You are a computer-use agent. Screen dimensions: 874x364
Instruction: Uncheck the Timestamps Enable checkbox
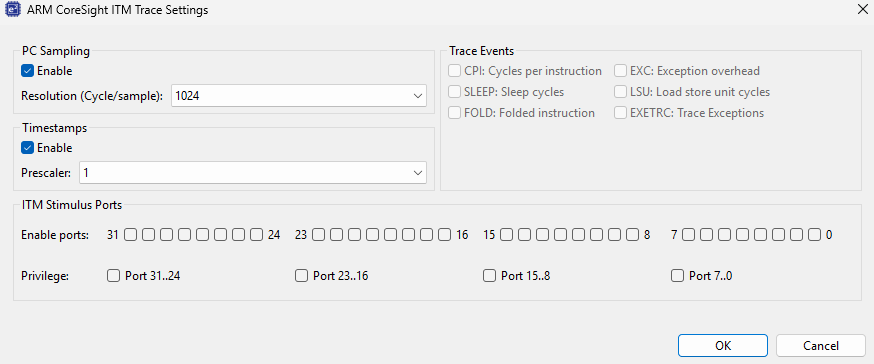click(x=27, y=148)
